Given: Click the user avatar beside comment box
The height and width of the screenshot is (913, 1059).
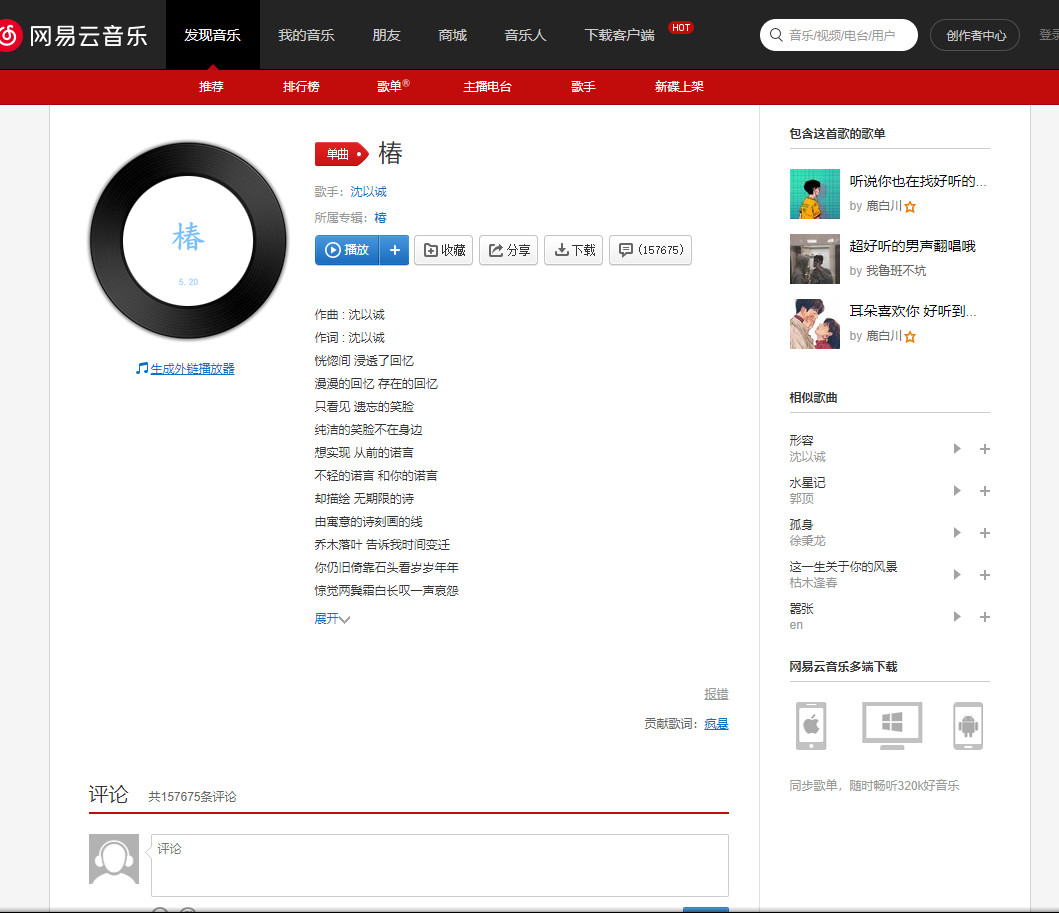Looking at the screenshot, I should click(x=114, y=858).
